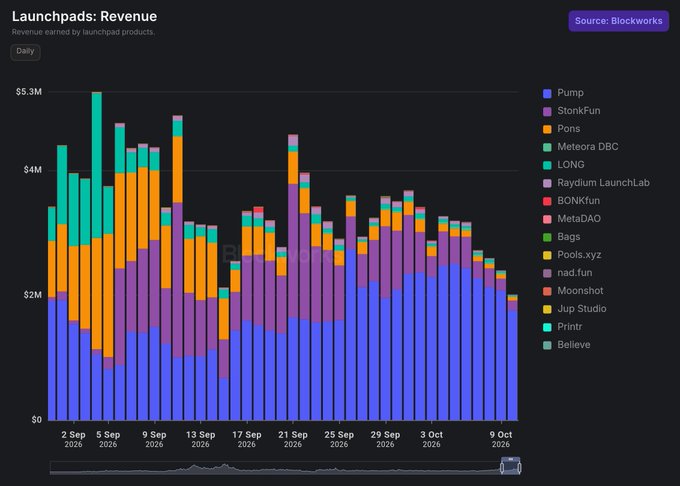680x486 pixels.
Task: Click the 5 Sep 2026 date label
Action: [108, 439]
